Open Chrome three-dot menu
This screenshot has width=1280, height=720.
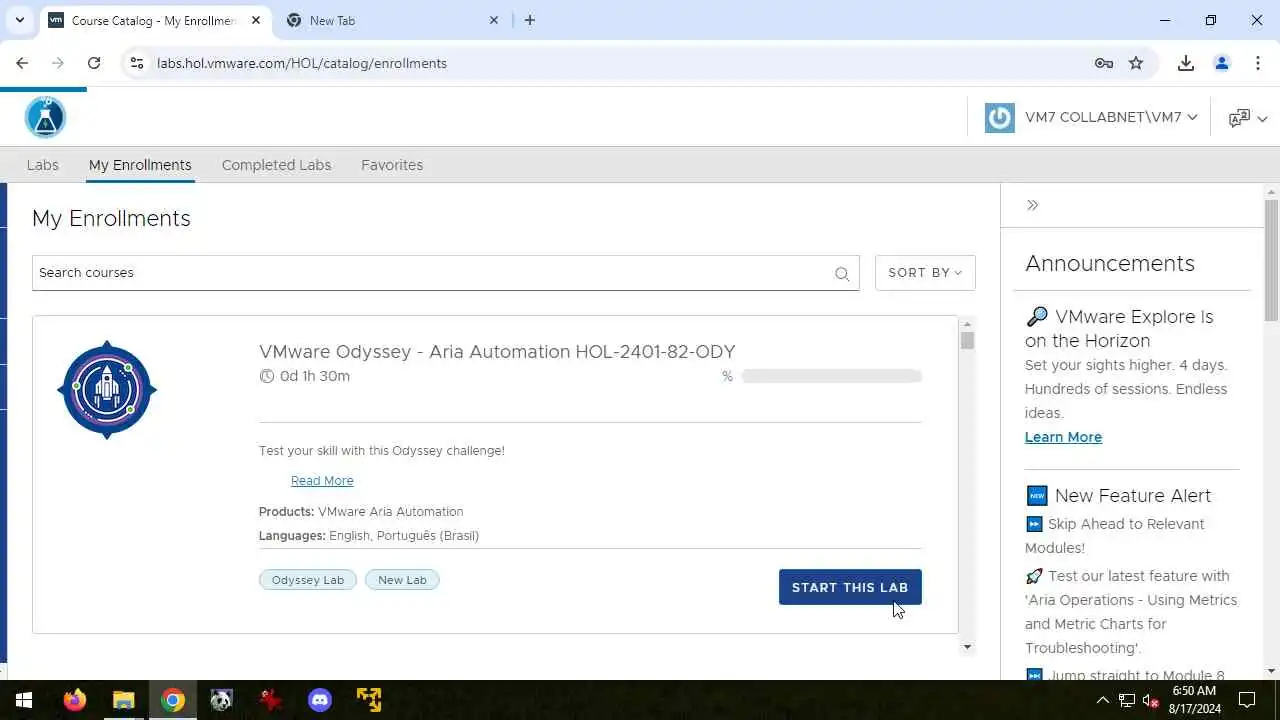pyautogui.click(x=1258, y=63)
